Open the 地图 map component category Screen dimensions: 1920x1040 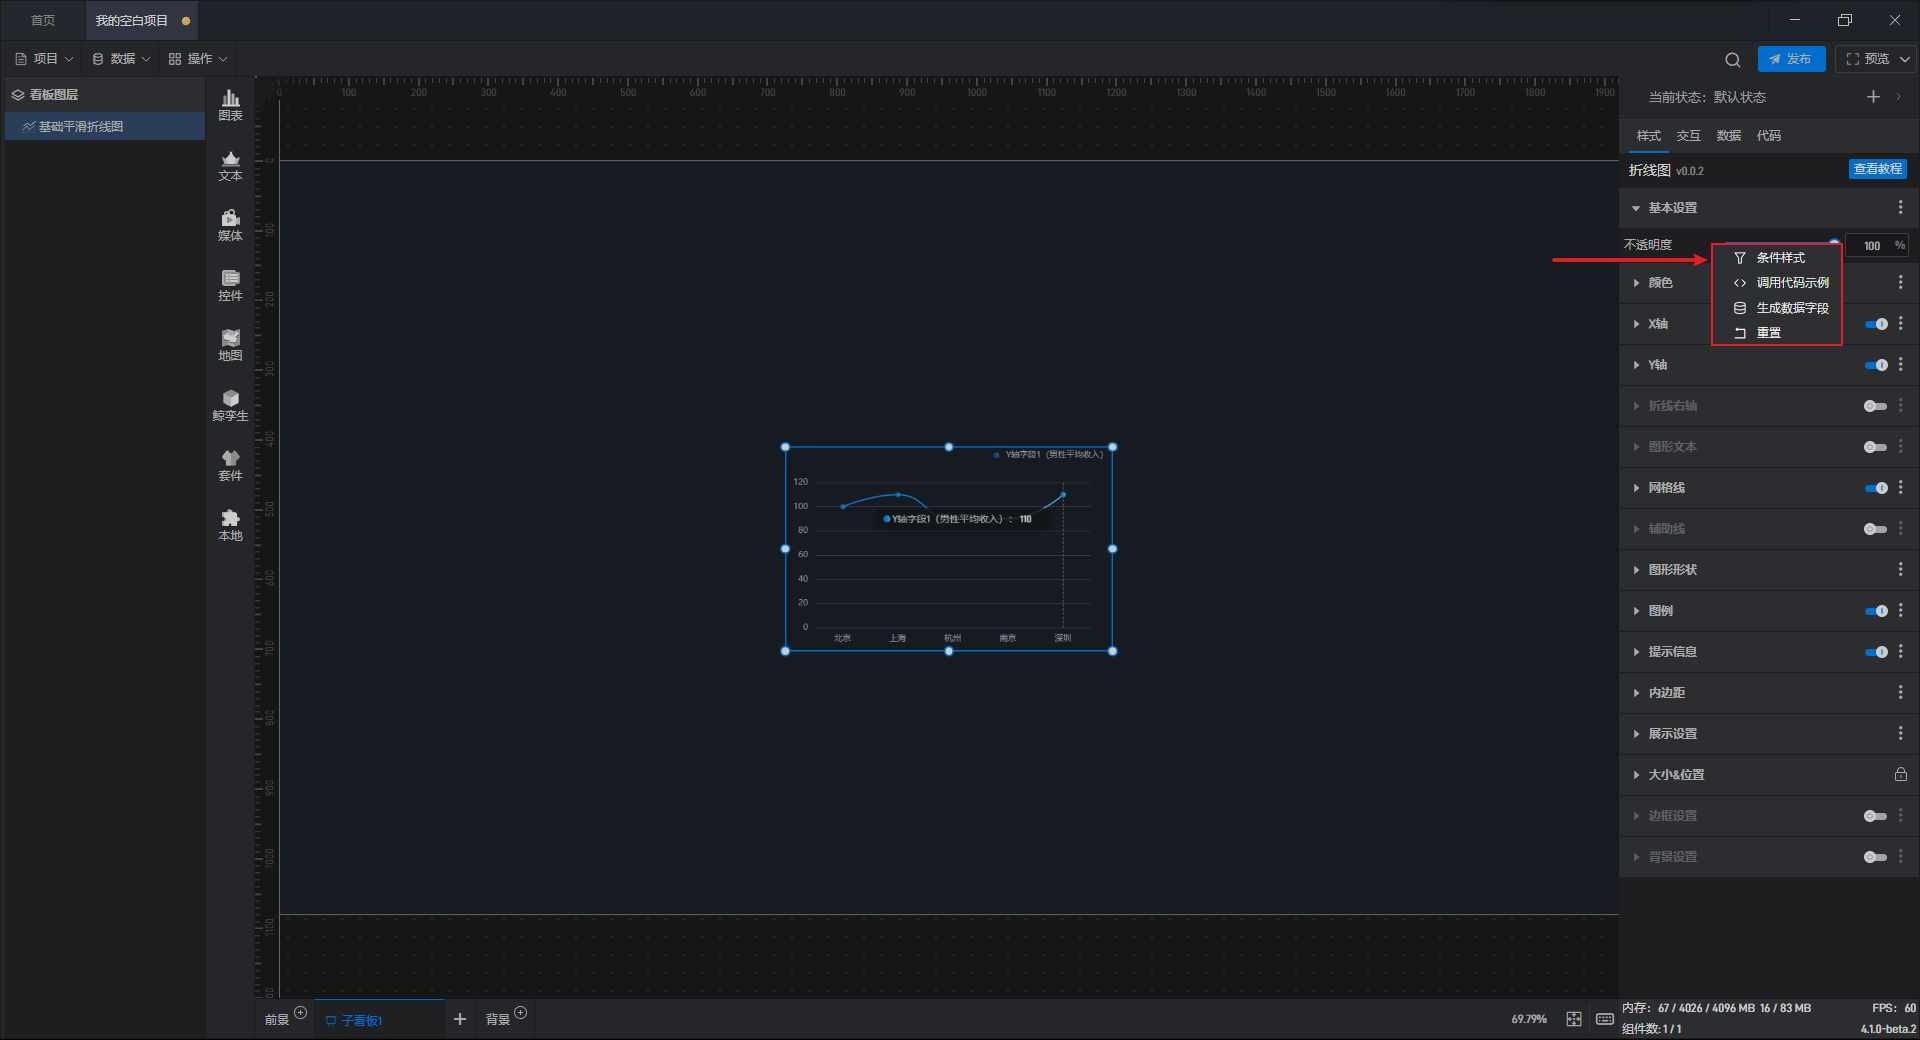click(230, 345)
